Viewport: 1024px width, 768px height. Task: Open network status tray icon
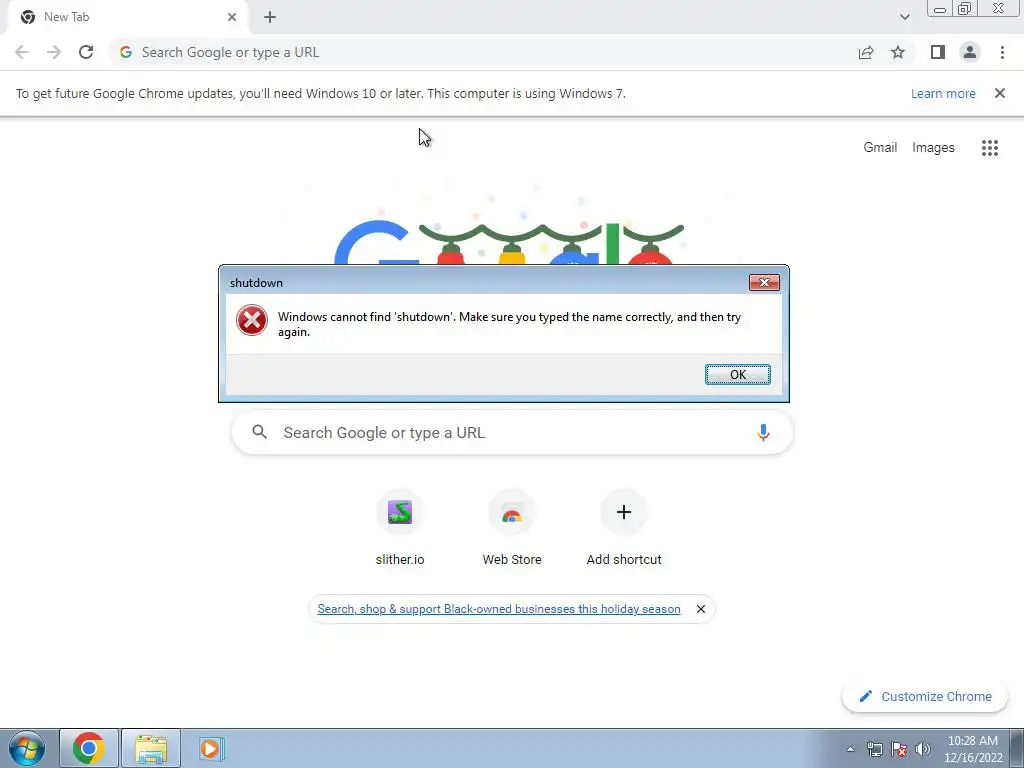pos(874,749)
